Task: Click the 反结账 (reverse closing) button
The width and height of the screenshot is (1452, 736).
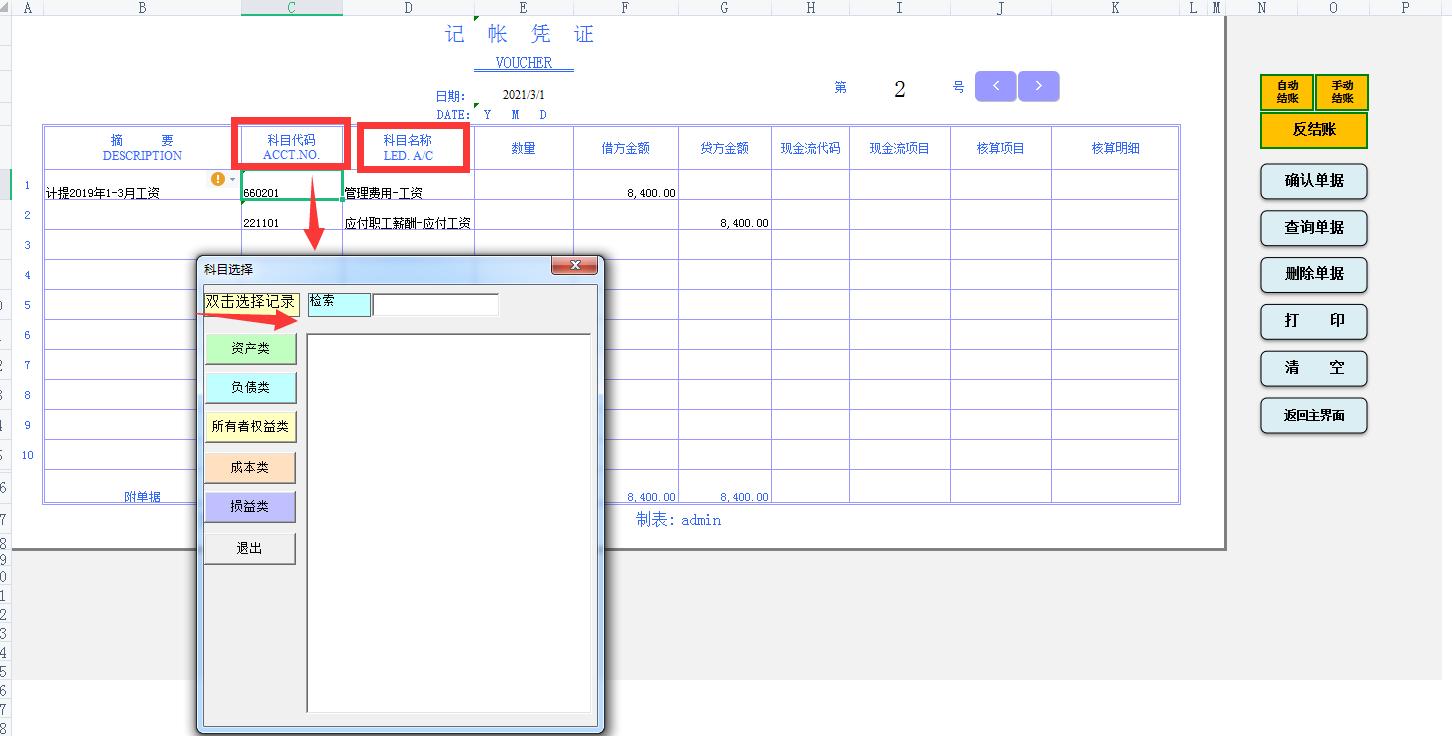Action: [1313, 131]
